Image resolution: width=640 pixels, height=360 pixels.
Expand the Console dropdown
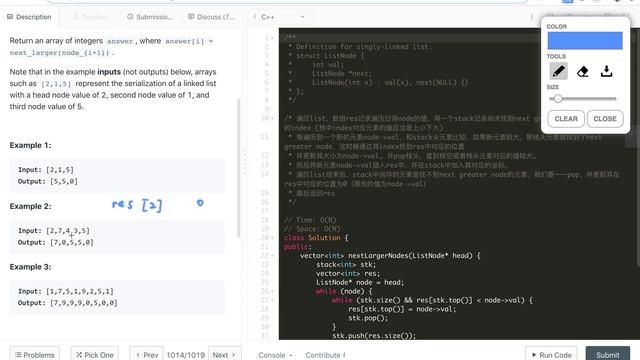pos(275,355)
